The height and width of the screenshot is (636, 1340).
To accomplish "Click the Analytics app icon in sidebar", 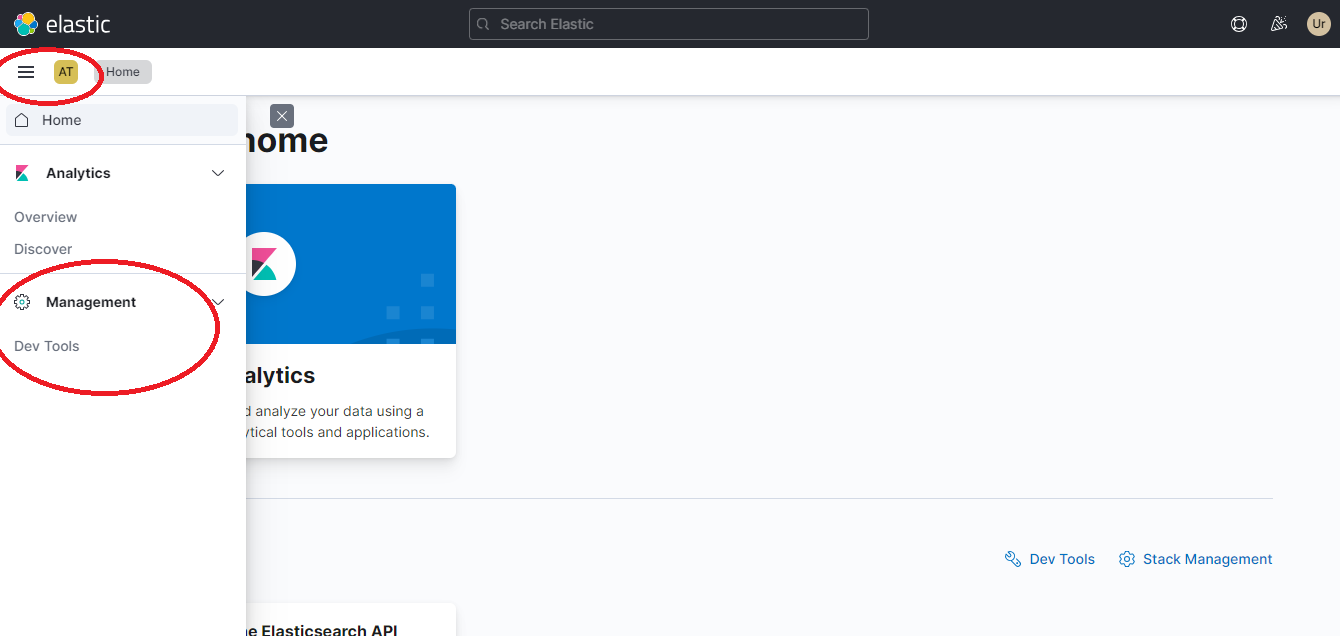I will coord(21,172).
